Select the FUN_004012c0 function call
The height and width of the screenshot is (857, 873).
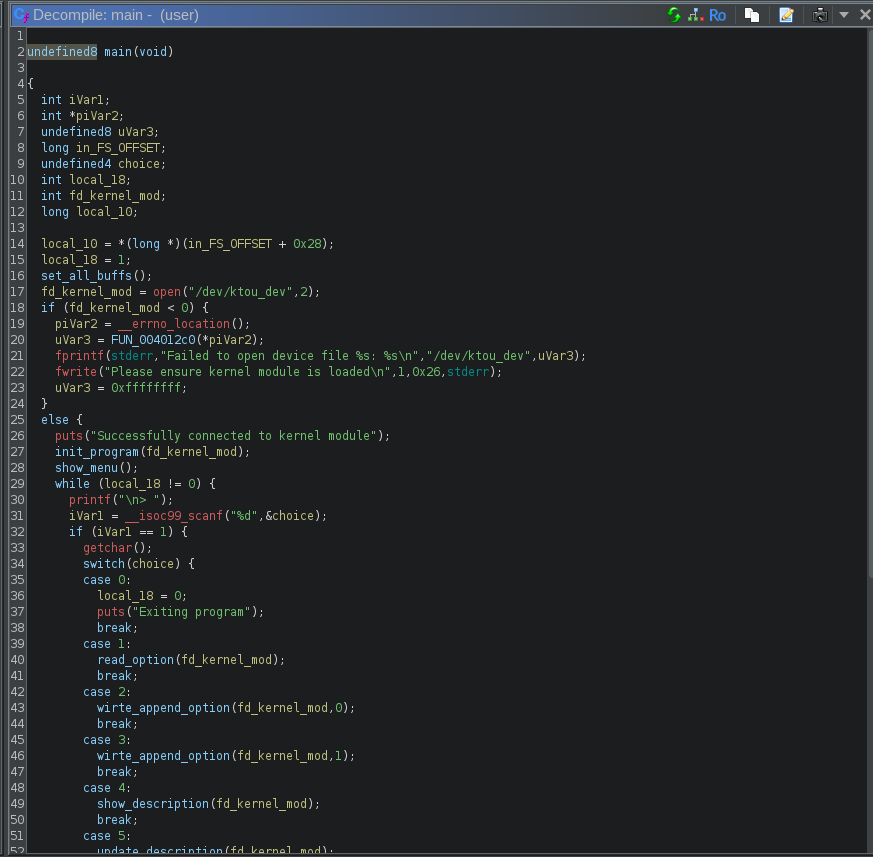click(153, 340)
